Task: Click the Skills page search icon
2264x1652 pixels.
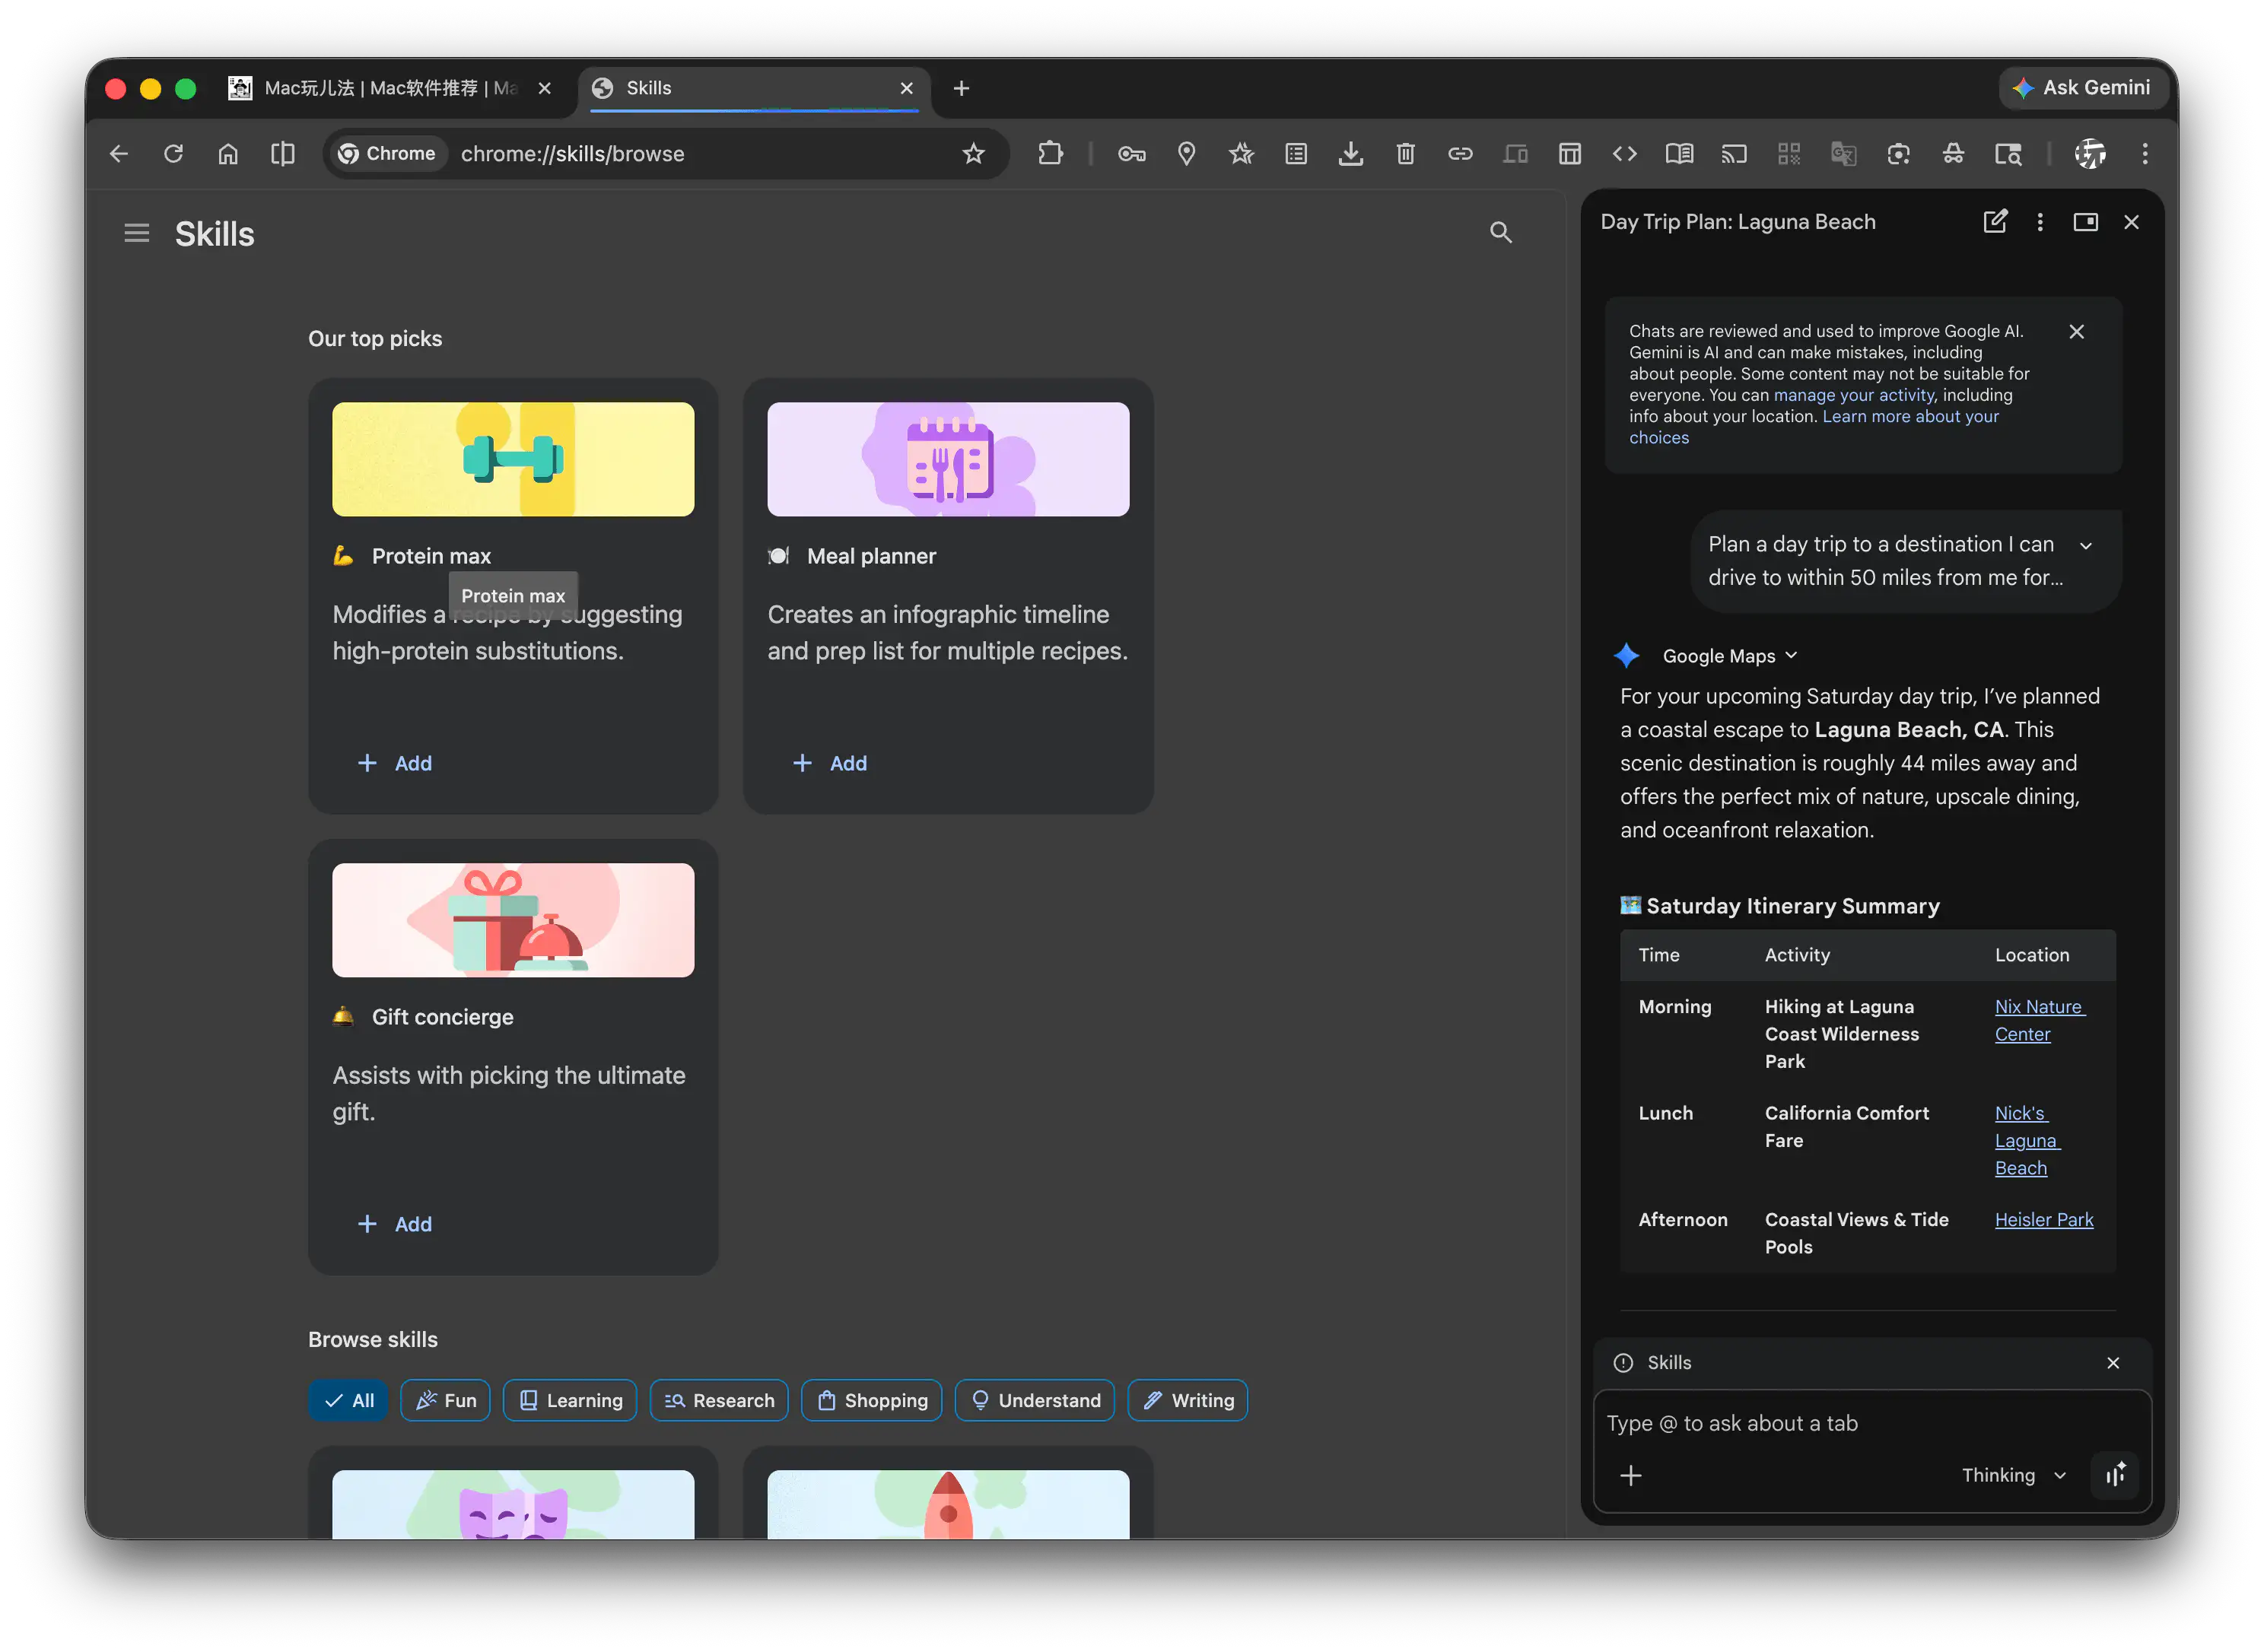Action: point(1500,233)
